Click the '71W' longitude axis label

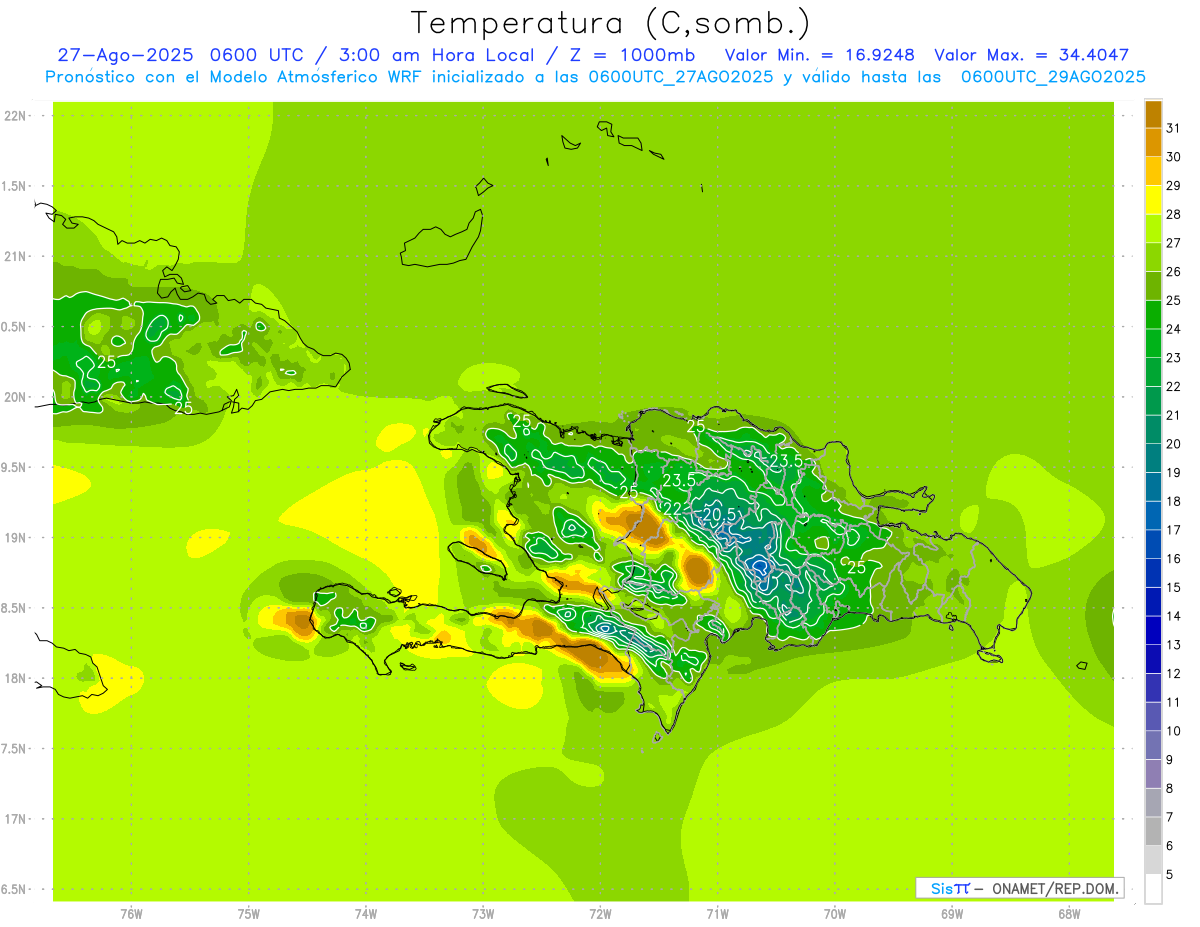click(717, 914)
